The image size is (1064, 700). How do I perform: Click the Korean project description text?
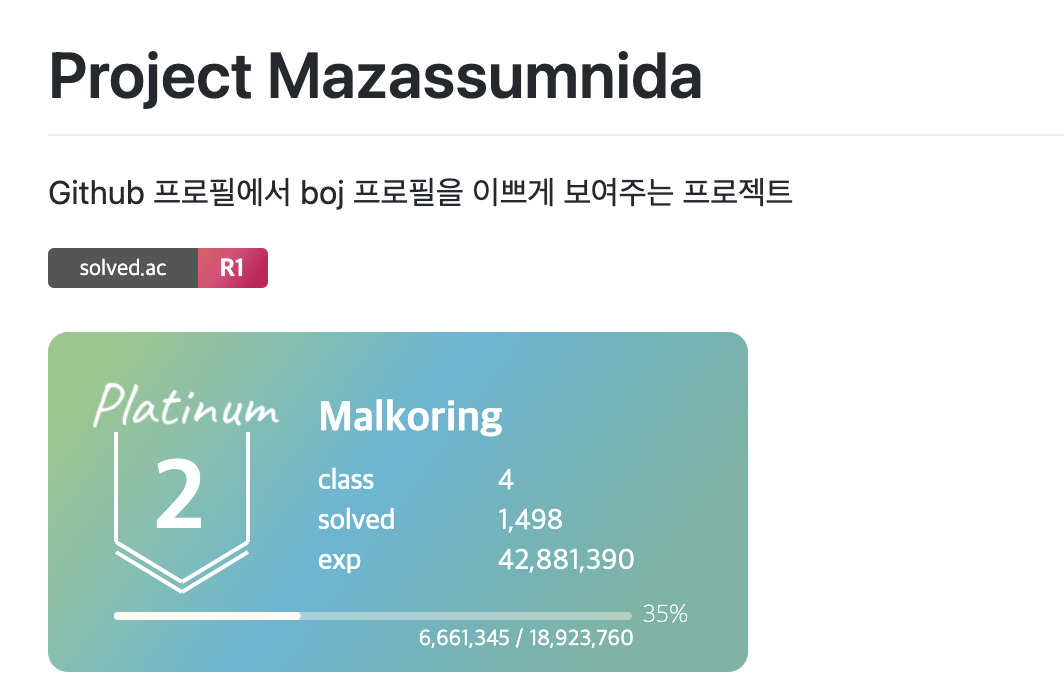pyautogui.click(x=420, y=193)
